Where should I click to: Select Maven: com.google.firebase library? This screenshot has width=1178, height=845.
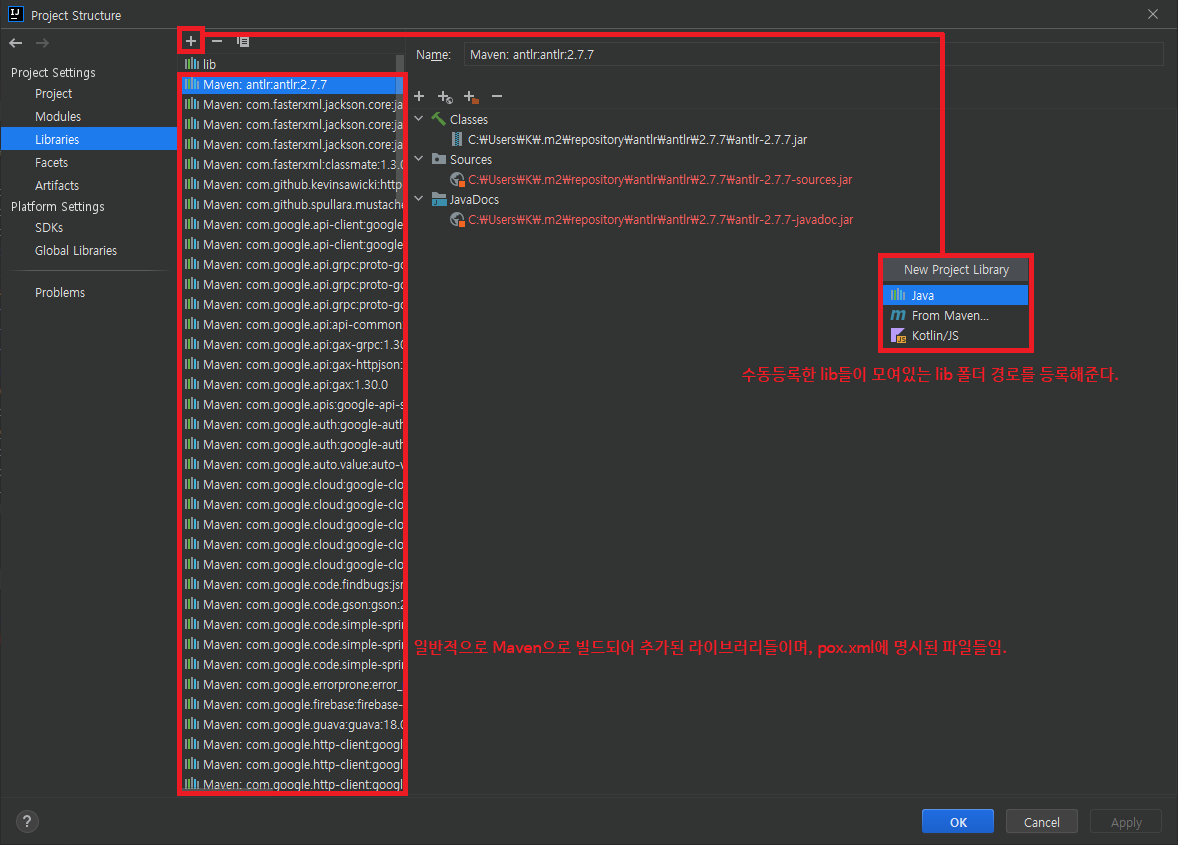291,705
